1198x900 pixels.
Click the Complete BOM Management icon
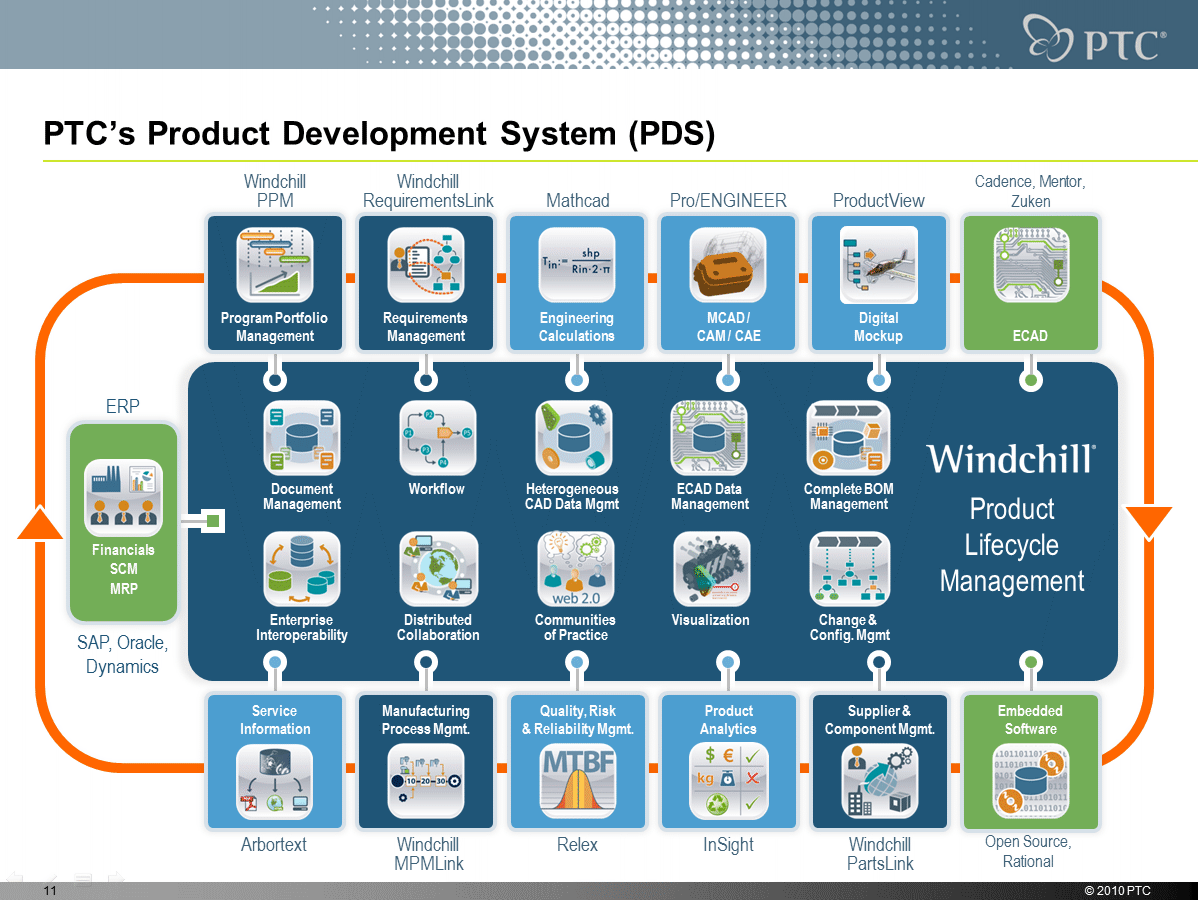pos(848,438)
